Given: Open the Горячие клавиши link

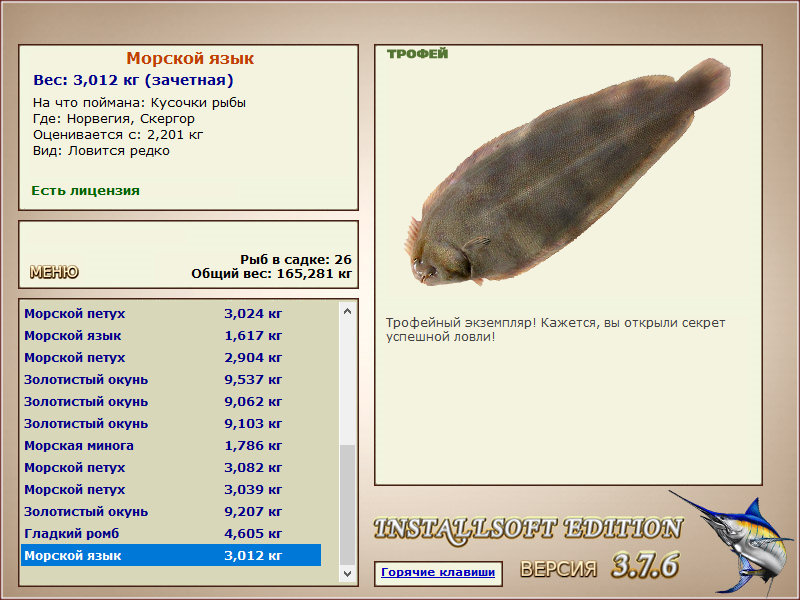Looking at the screenshot, I should click(438, 572).
